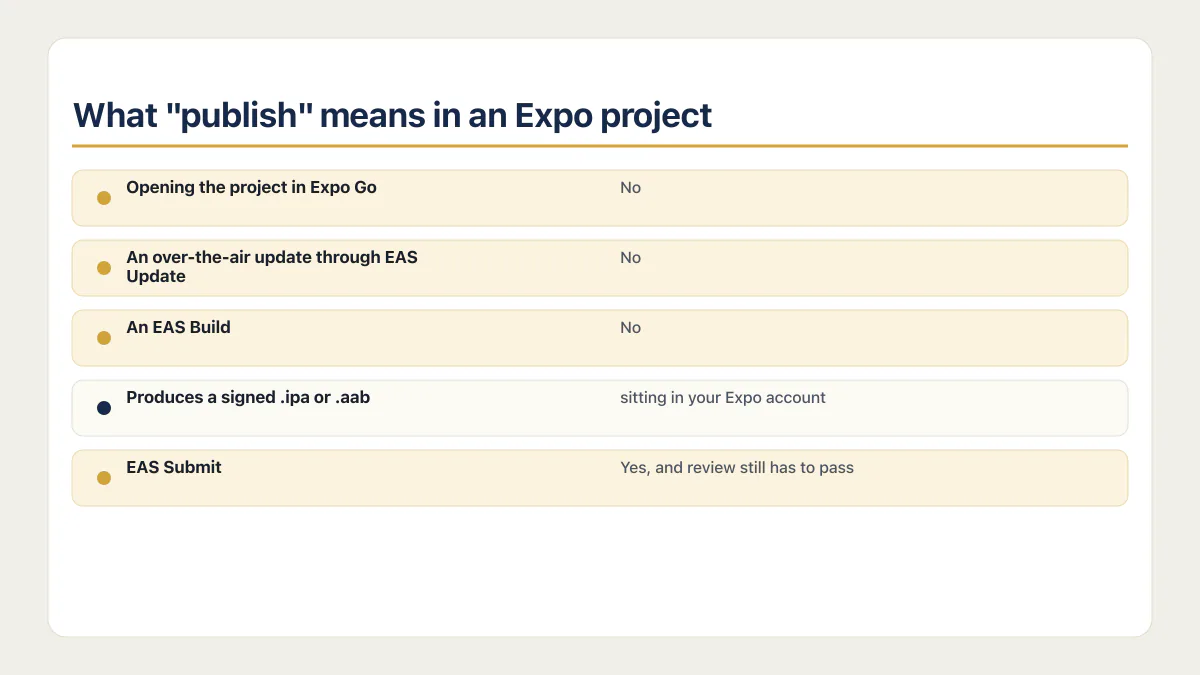
Task: Click the 'No' answer in the EAS Build row
Action: 630,327
